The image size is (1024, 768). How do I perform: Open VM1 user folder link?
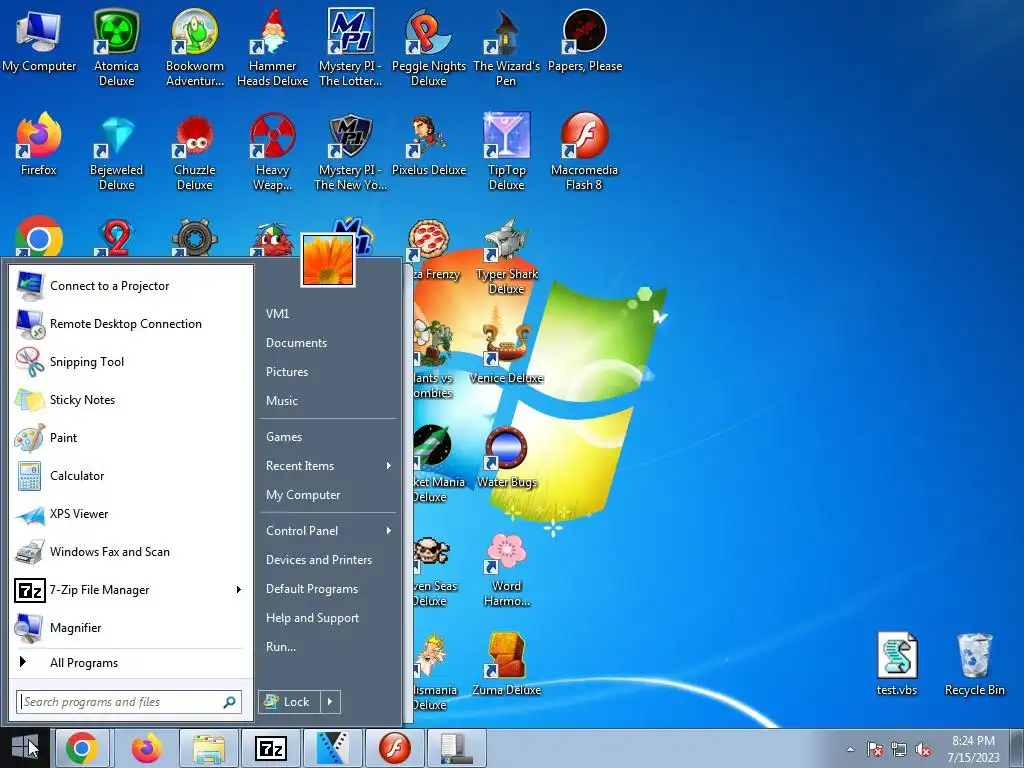pyautogui.click(x=329, y=313)
